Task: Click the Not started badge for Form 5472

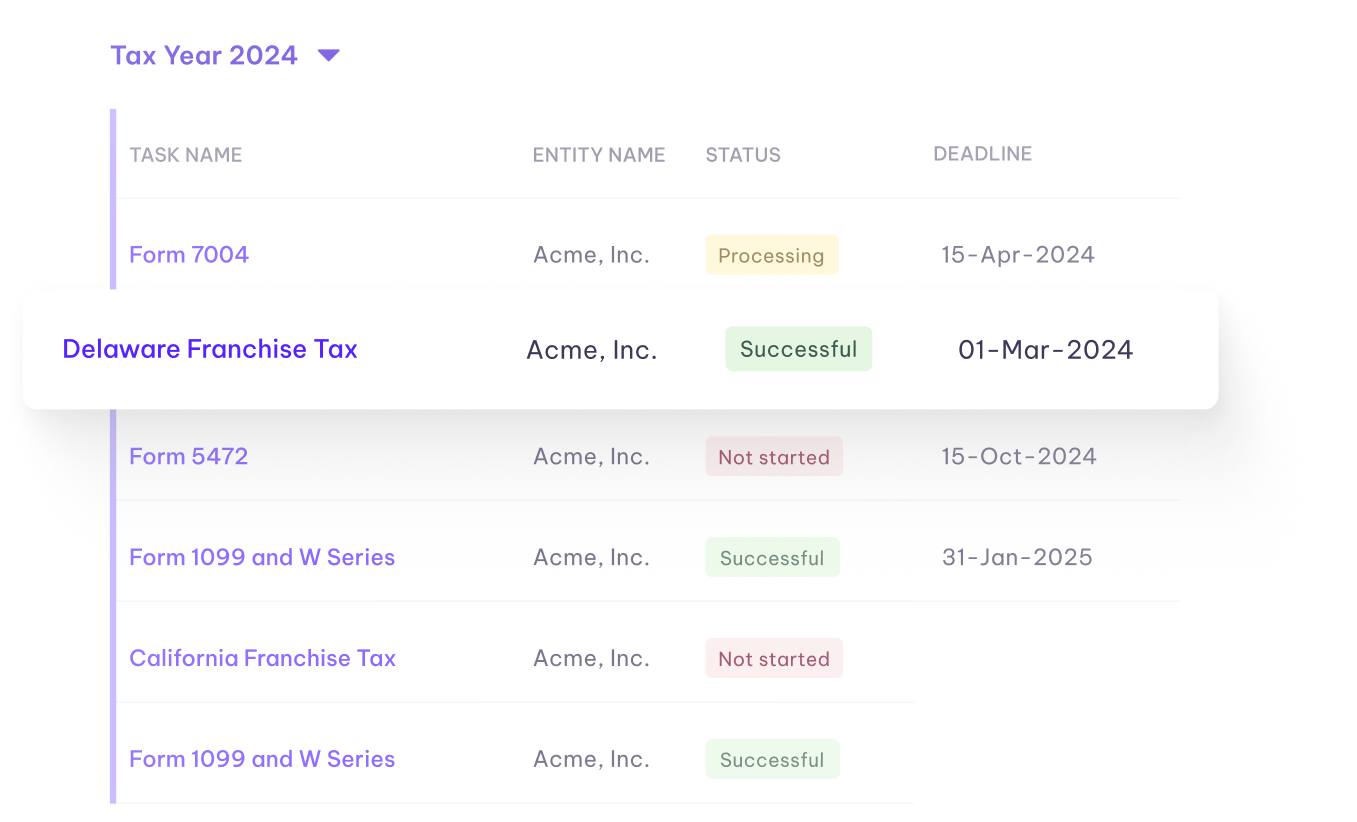Action: pyautogui.click(x=773, y=456)
